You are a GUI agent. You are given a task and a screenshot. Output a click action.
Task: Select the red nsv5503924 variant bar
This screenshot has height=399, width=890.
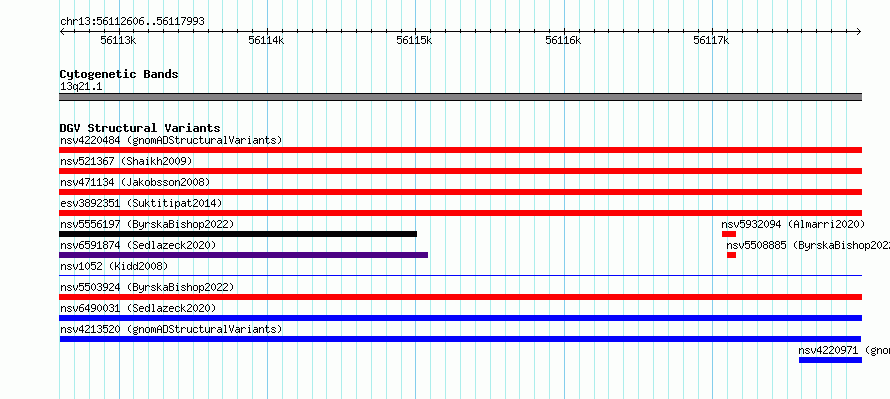pos(460,297)
